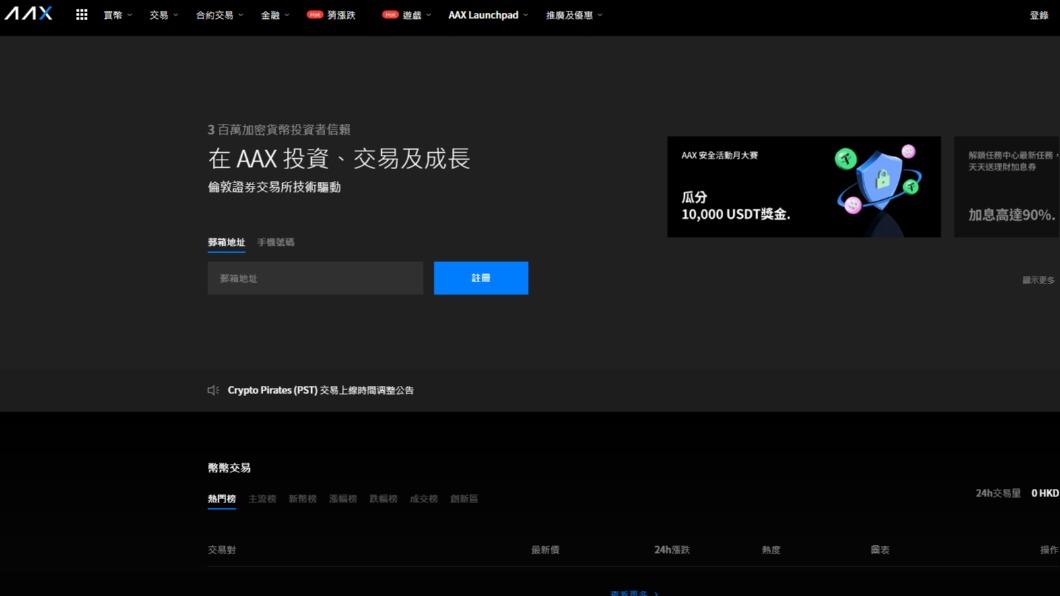Click the speaker announcement icon
Viewport: 1060px width, 596px height.
[x=213, y=390]
